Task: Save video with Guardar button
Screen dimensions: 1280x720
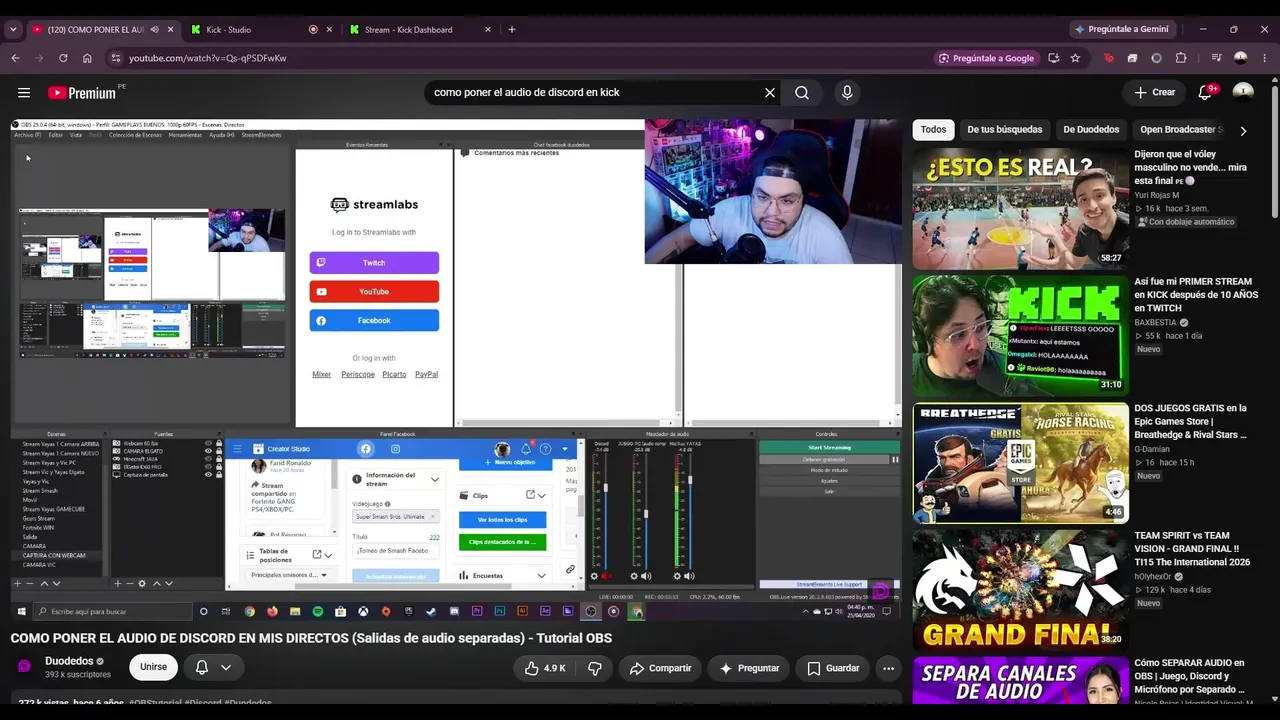Action: coord(833,668)
